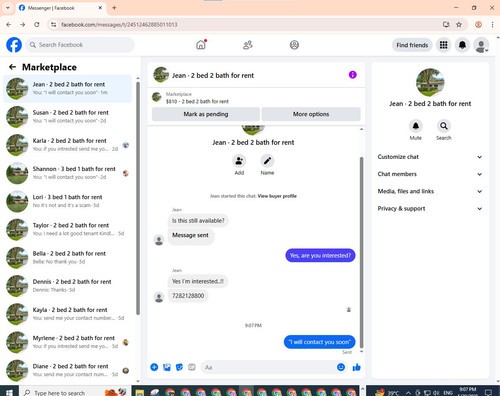Screen dimensions: 500x396
Task: Search in conversation magnifier icon
Action: coord(444,126)
